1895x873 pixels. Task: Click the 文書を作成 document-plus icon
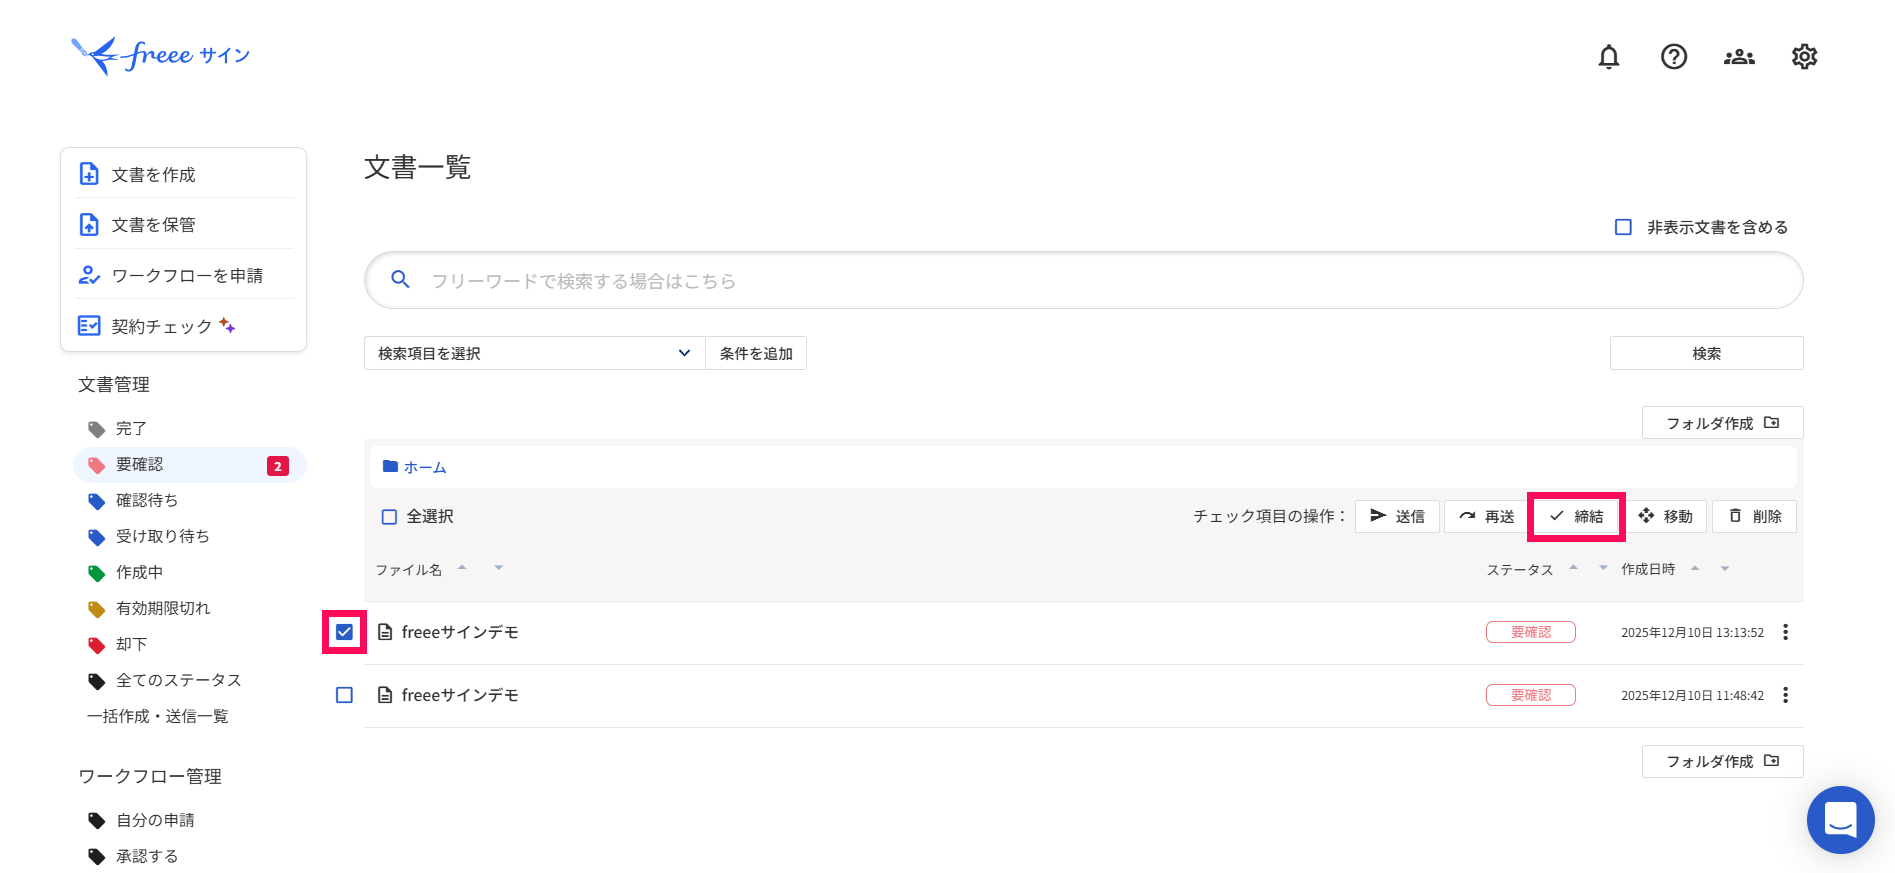click(x=89, y=174)
